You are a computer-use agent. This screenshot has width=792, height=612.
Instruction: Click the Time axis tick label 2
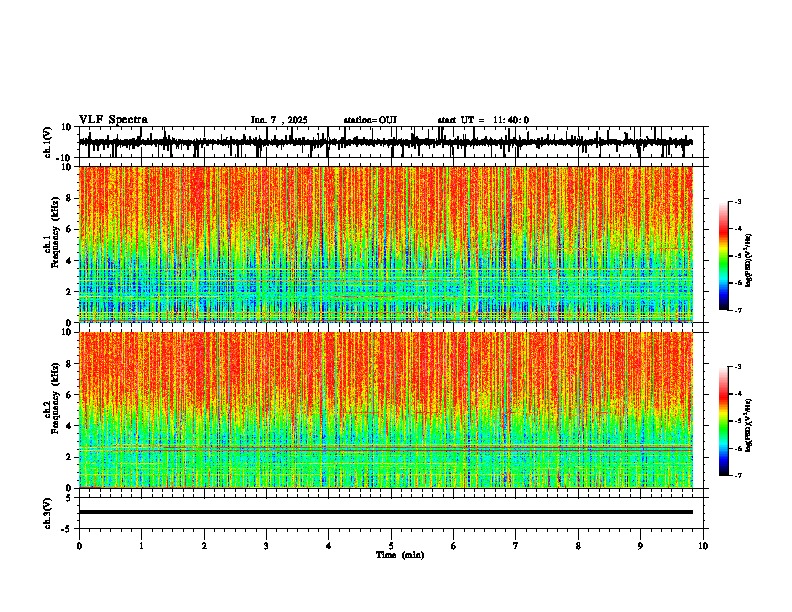click(204, 546)
